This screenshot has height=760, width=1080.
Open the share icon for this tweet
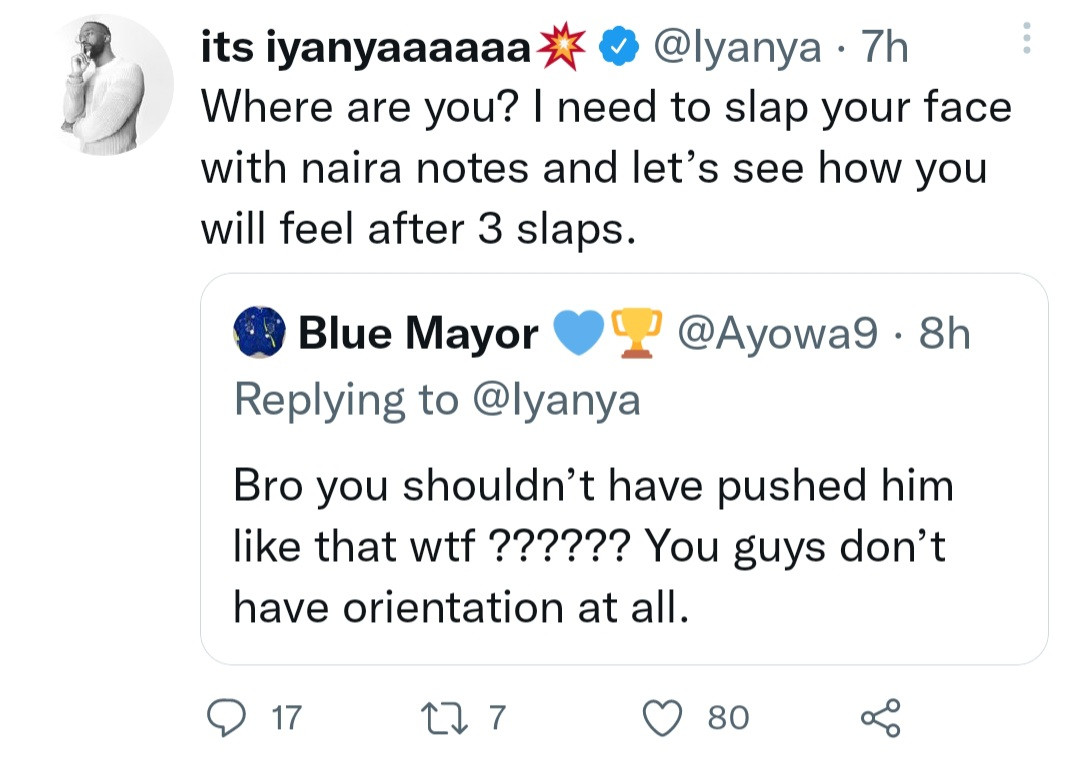880,716
